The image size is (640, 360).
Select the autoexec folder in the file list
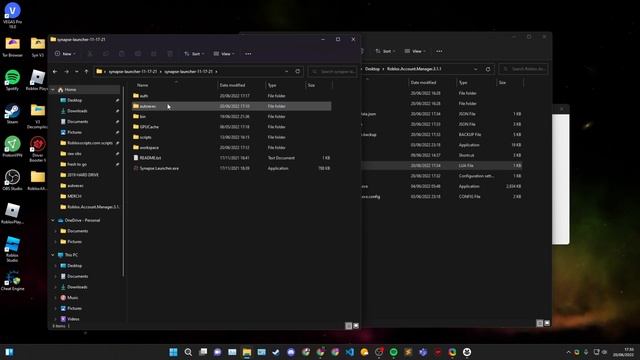click(x=231, y=106)
